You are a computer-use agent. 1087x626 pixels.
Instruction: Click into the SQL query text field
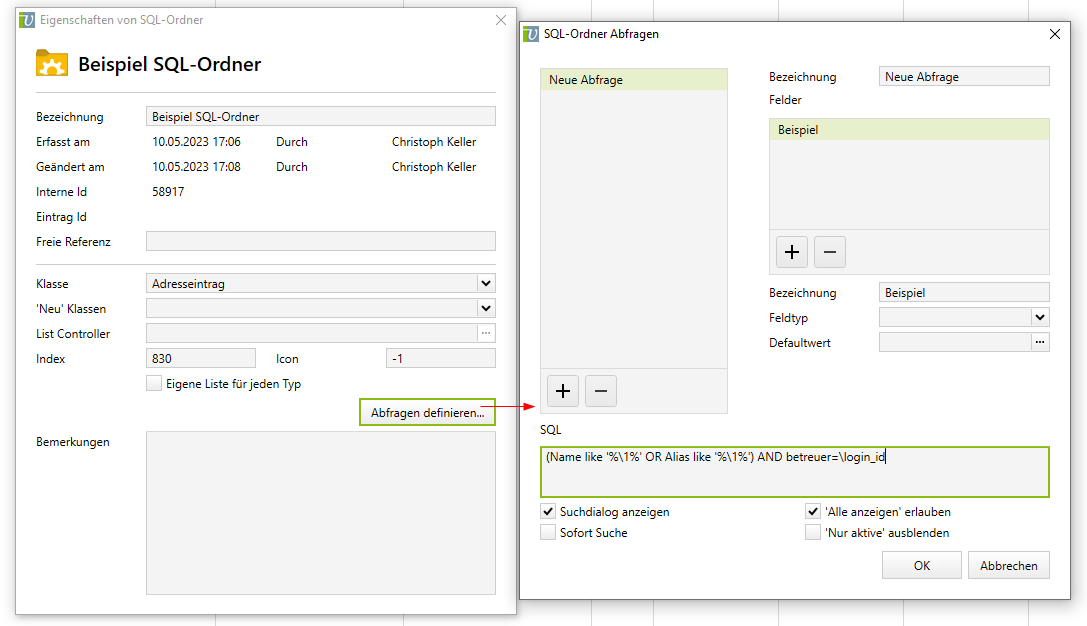[x=794, y=472]
